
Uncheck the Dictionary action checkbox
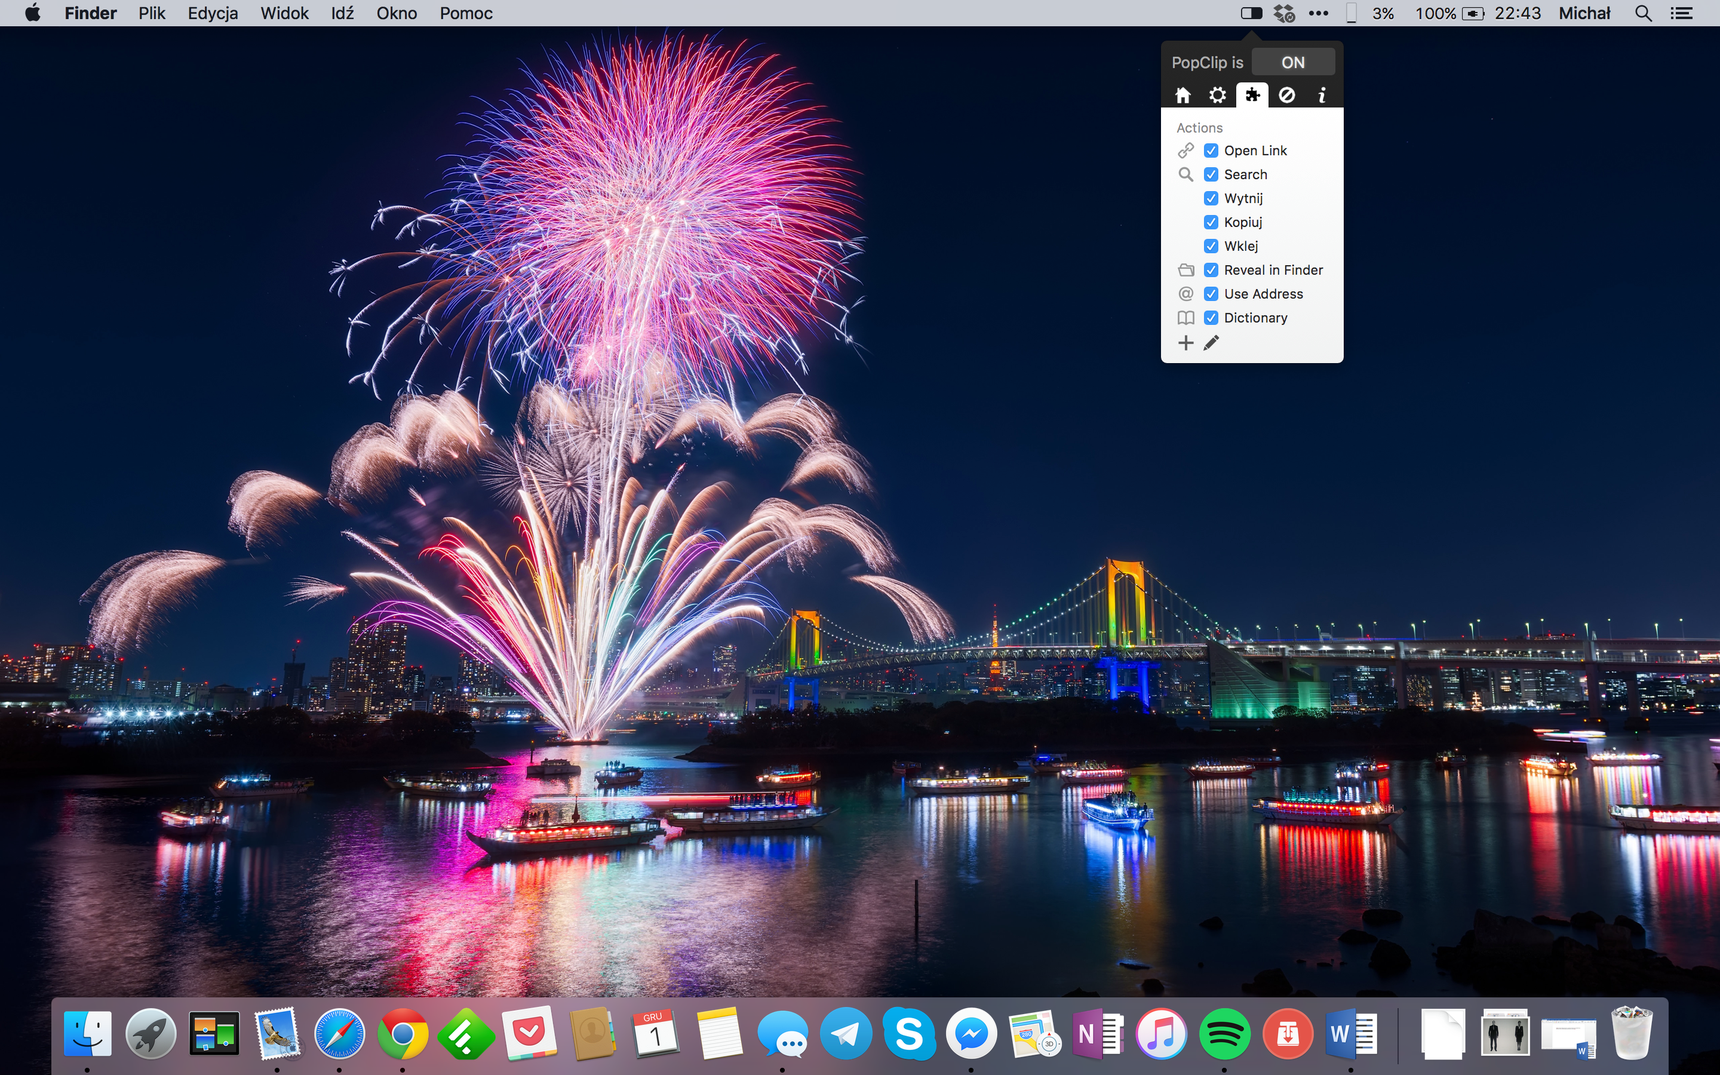tap(1211, 318)
